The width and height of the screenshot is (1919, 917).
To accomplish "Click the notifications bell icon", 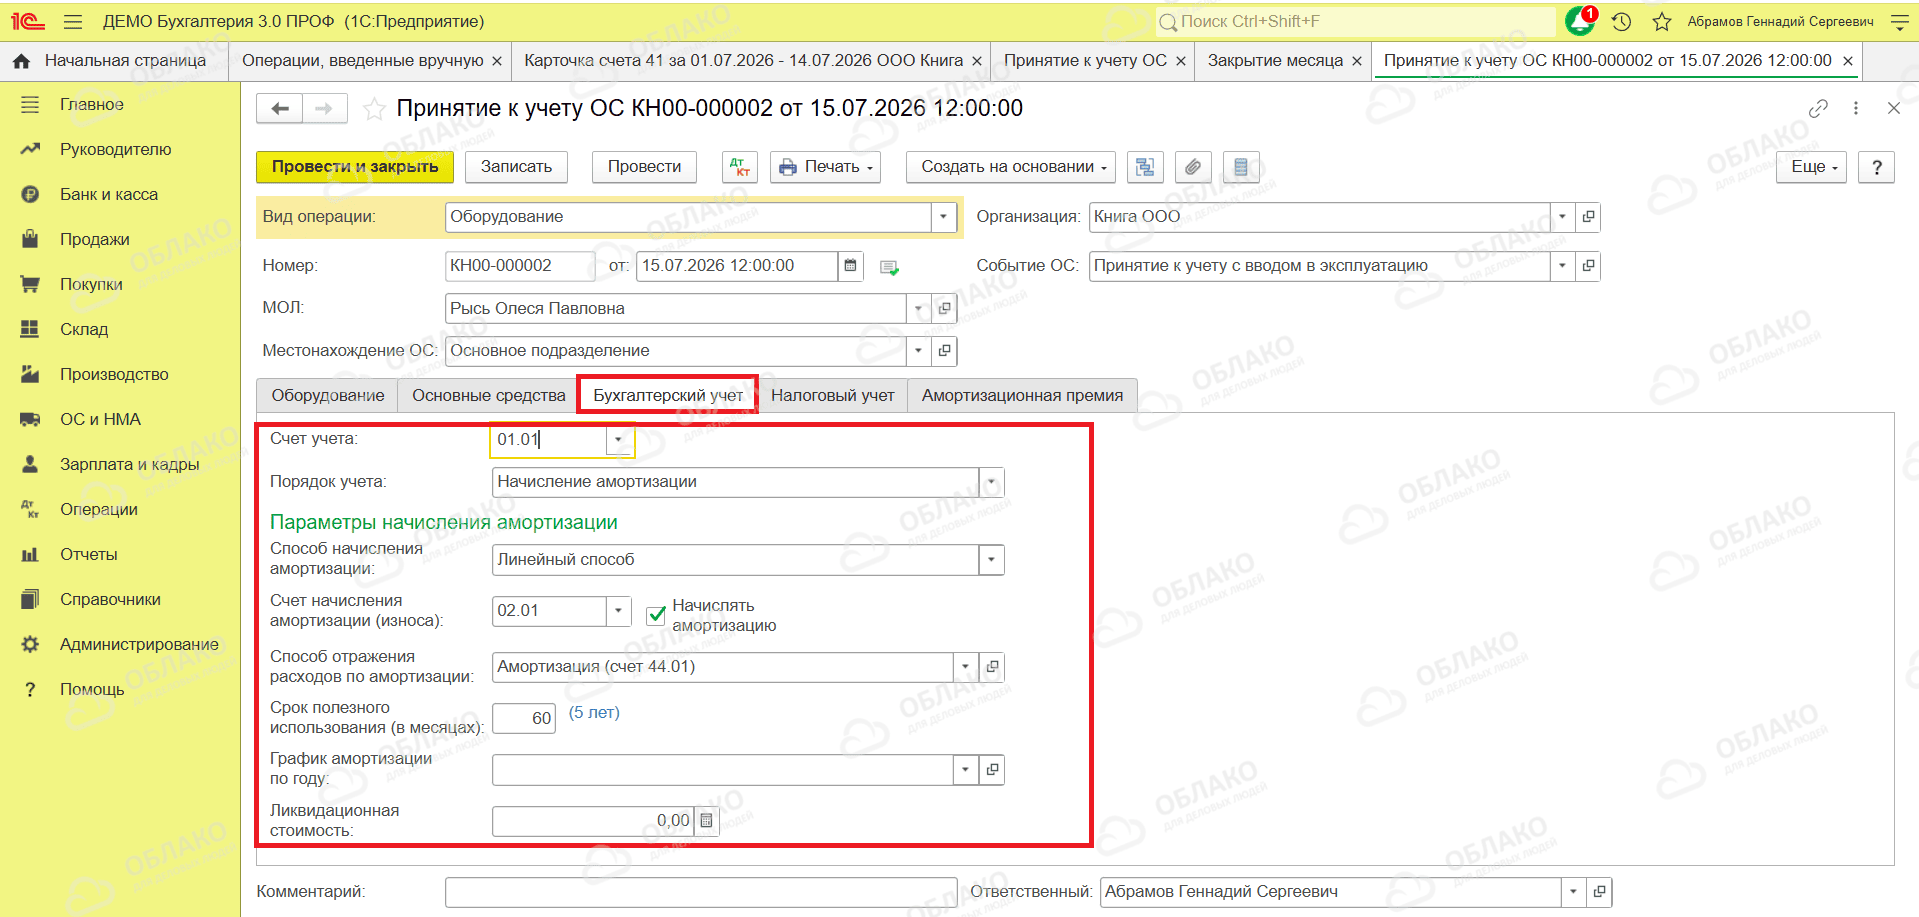I will pos(1580,21).
